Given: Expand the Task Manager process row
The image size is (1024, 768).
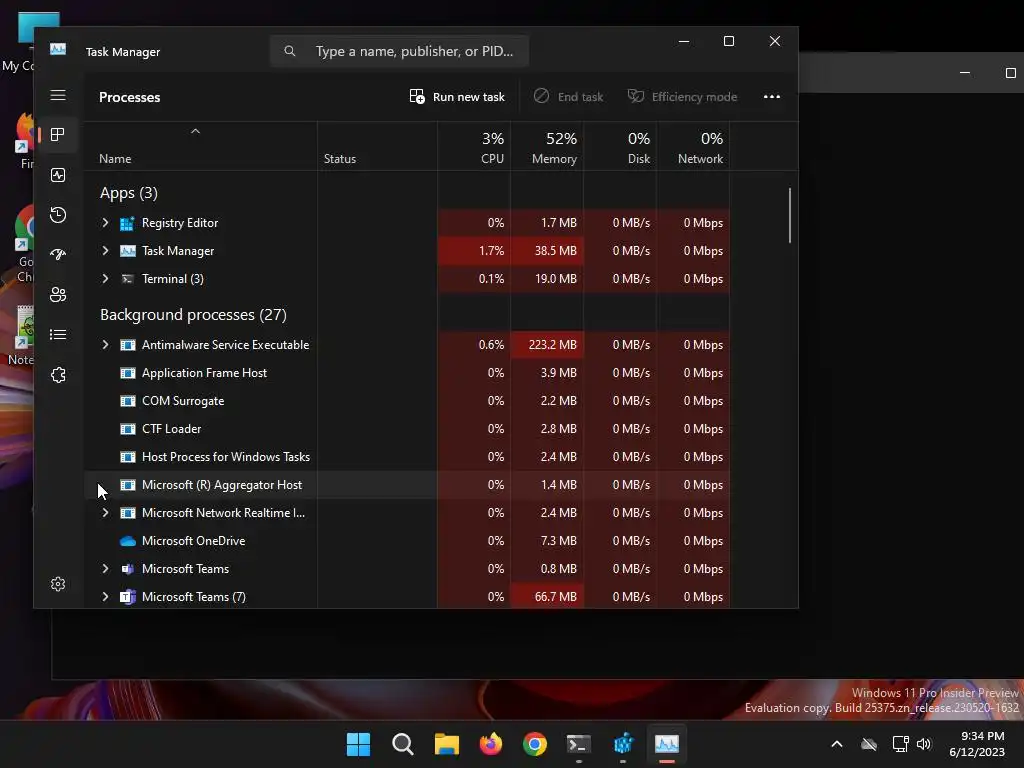Looking at the screenshot, I should coord(105,251).
